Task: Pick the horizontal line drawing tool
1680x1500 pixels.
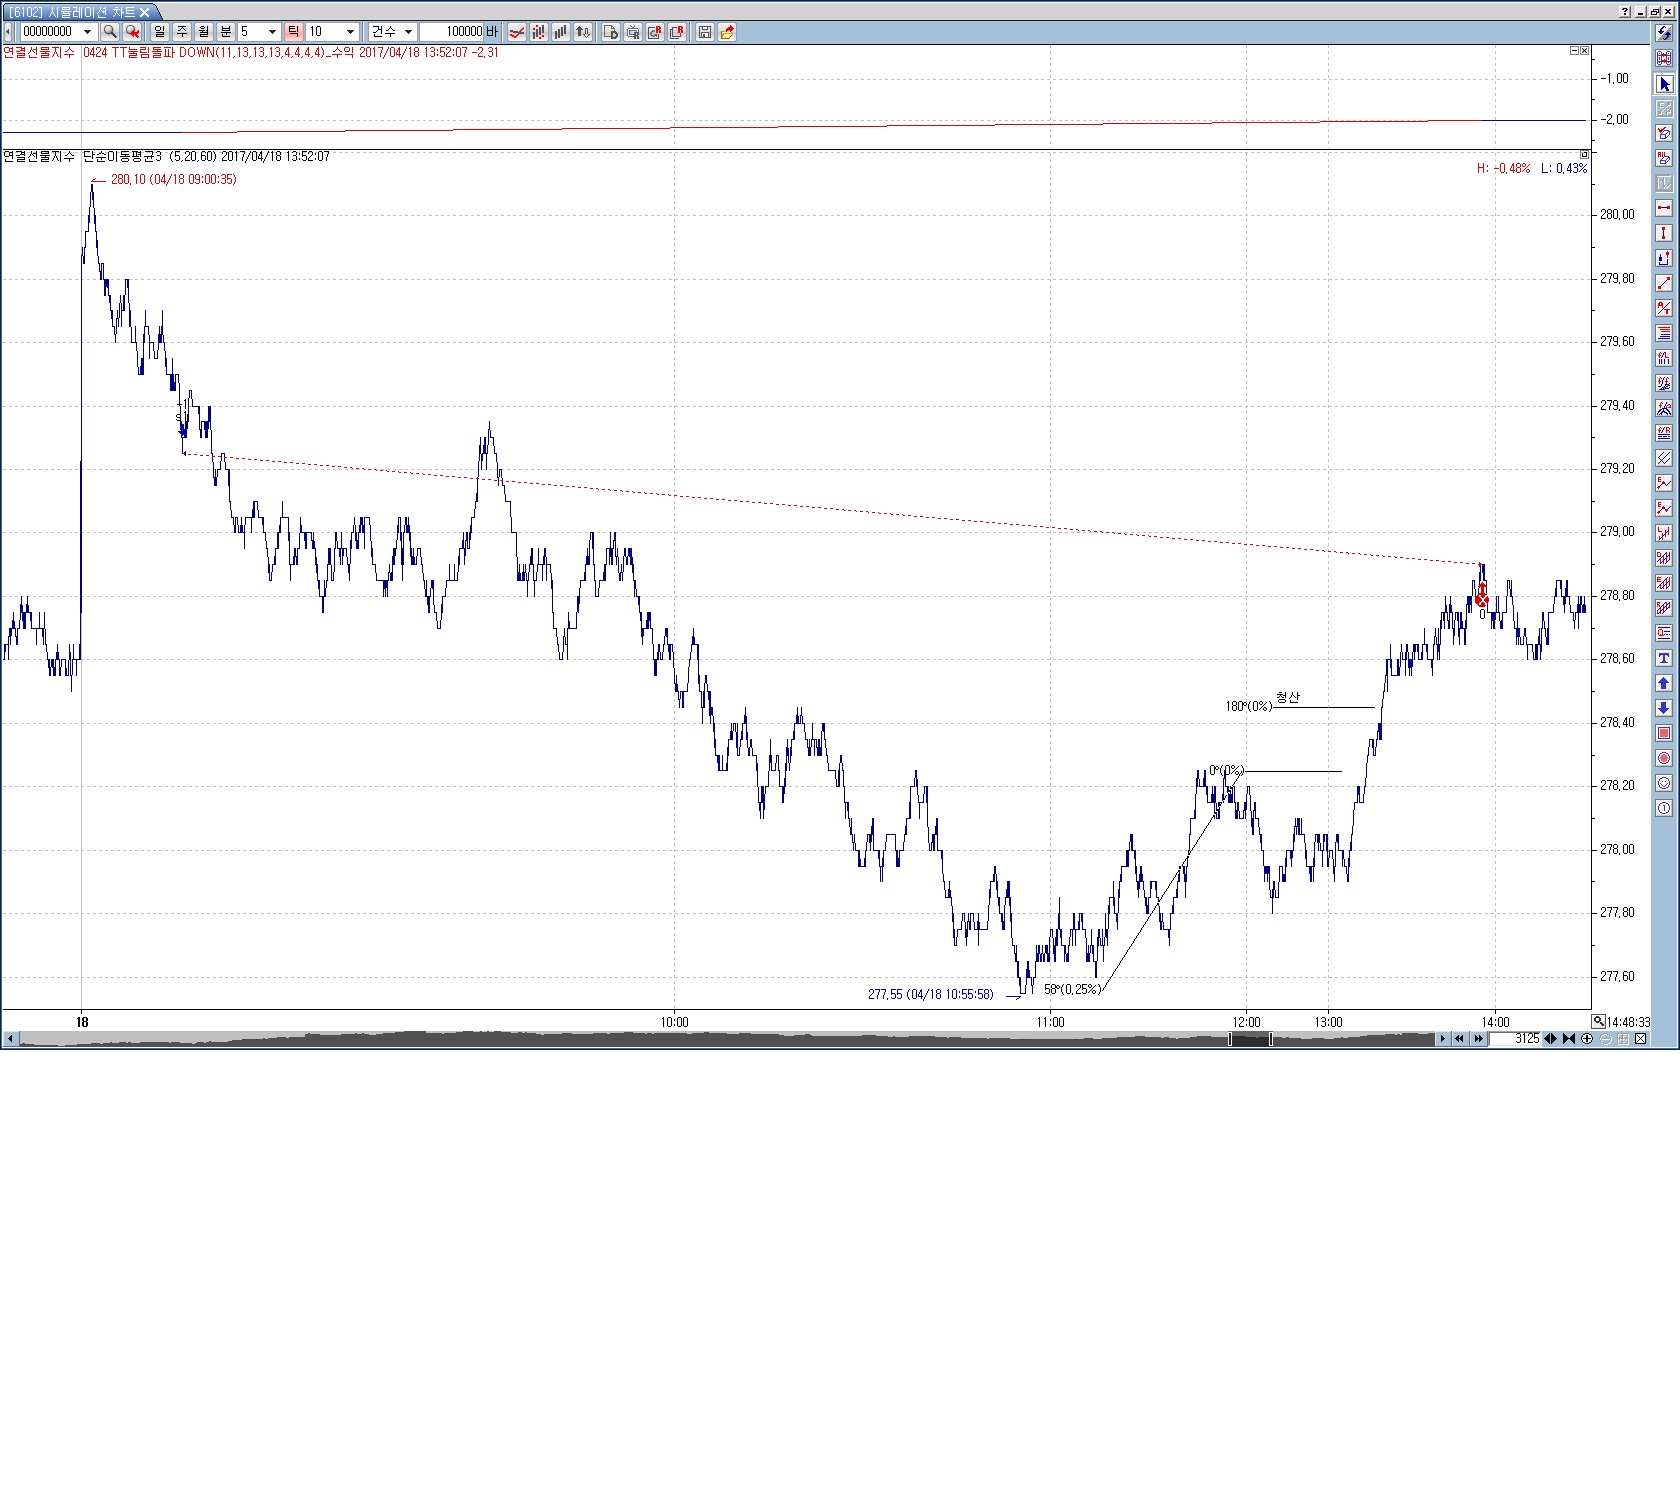Action: click(1664, 209)
